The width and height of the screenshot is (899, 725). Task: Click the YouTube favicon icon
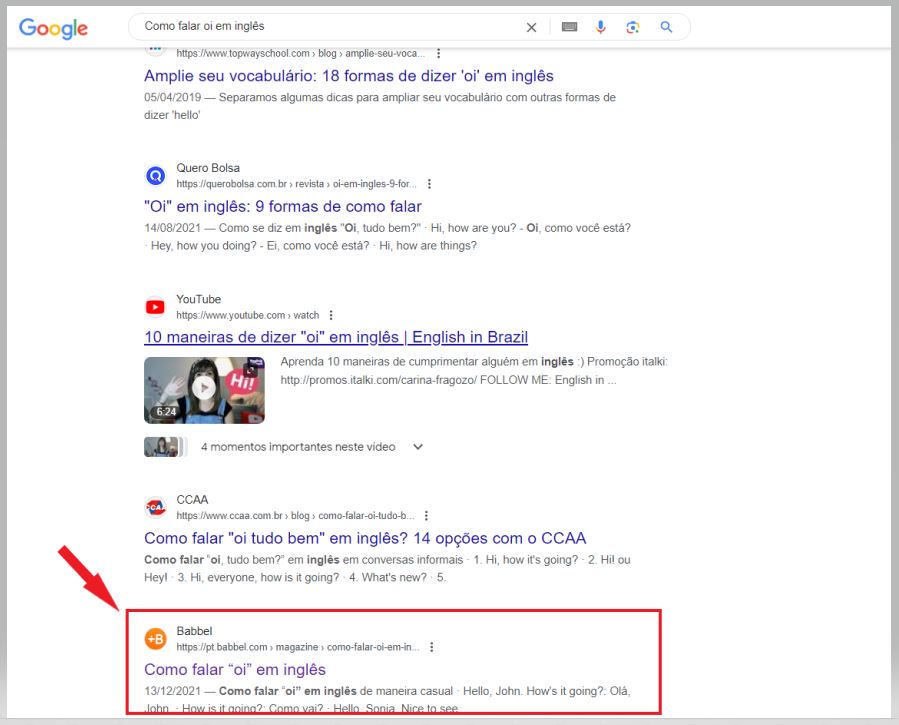(x=155, y=307)
